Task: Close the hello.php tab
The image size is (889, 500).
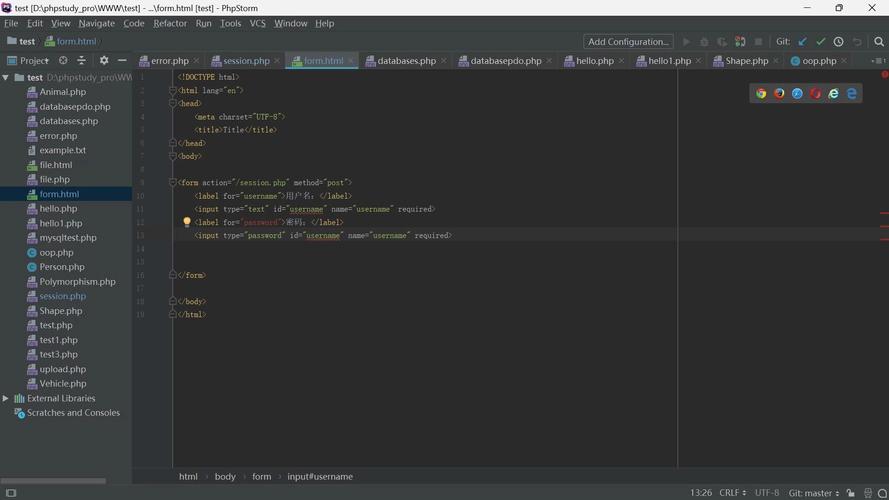Action: click(x=621, y=61)
